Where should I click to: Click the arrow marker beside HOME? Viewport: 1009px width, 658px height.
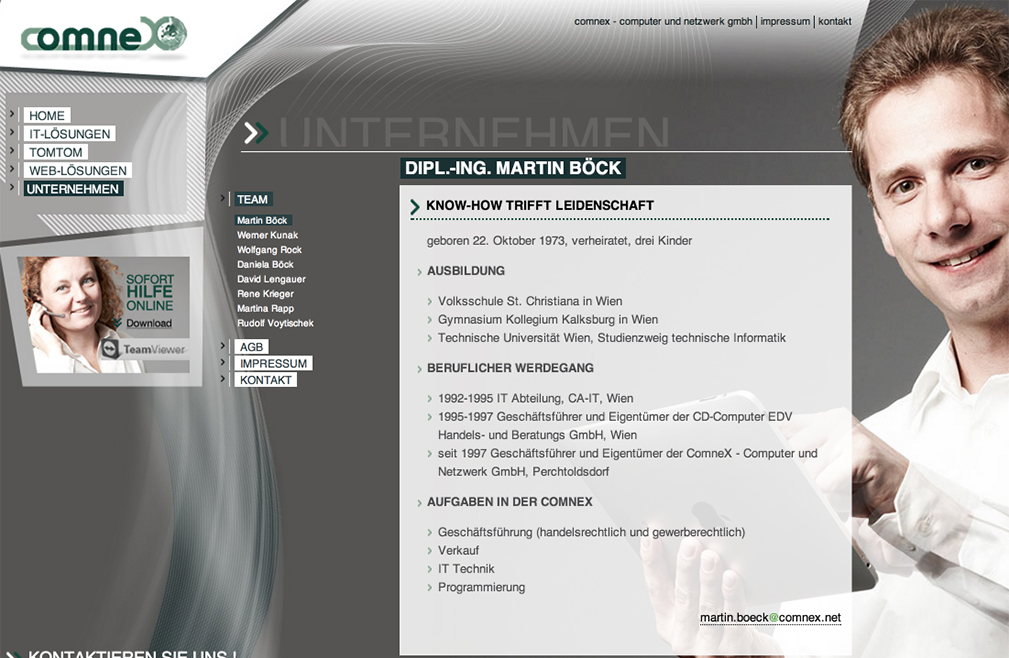[13, 114]
